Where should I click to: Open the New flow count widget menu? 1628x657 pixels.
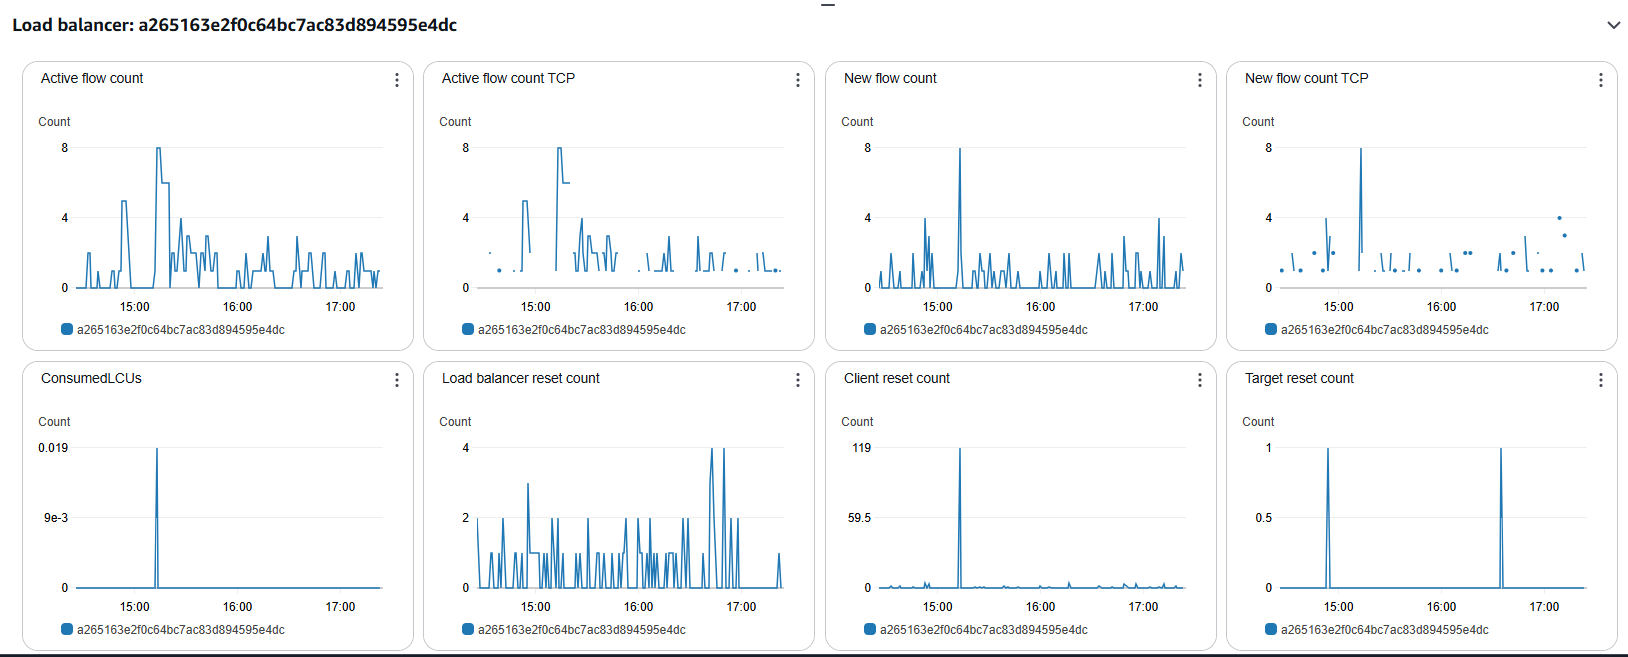1200,80
